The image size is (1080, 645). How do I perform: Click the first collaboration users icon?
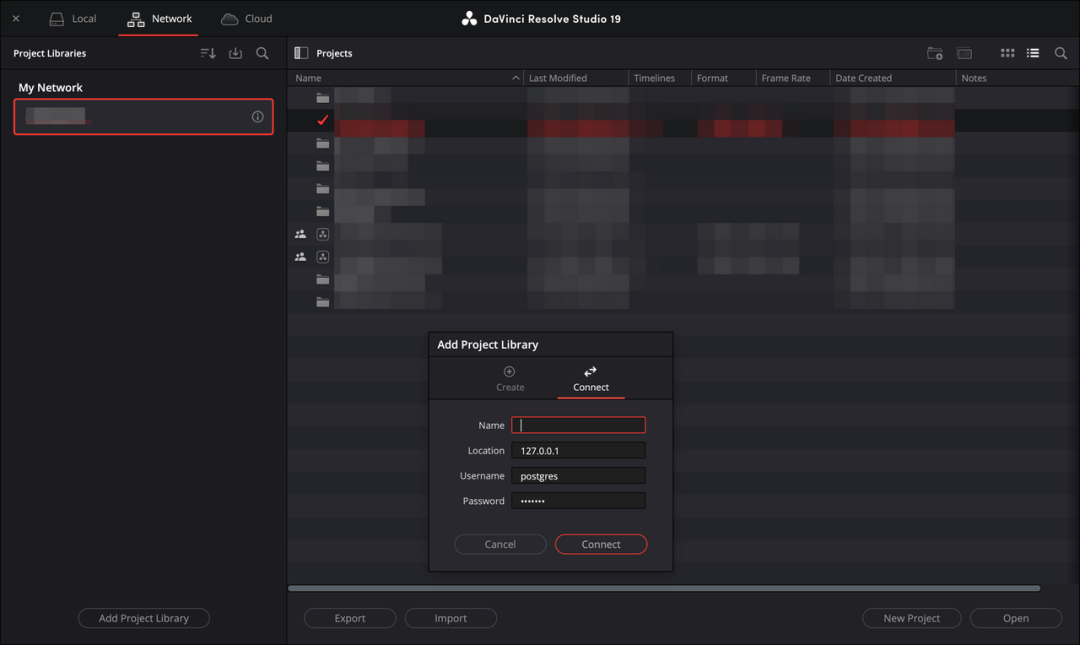[x=300, y=234]
